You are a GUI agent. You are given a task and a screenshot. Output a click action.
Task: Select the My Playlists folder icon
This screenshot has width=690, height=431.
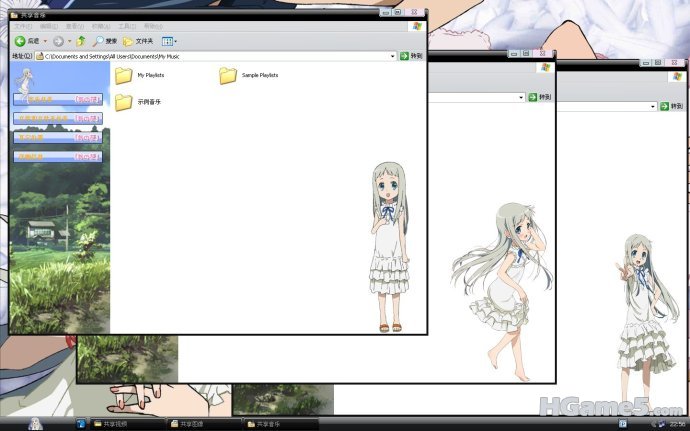click(x=124, y=75)
